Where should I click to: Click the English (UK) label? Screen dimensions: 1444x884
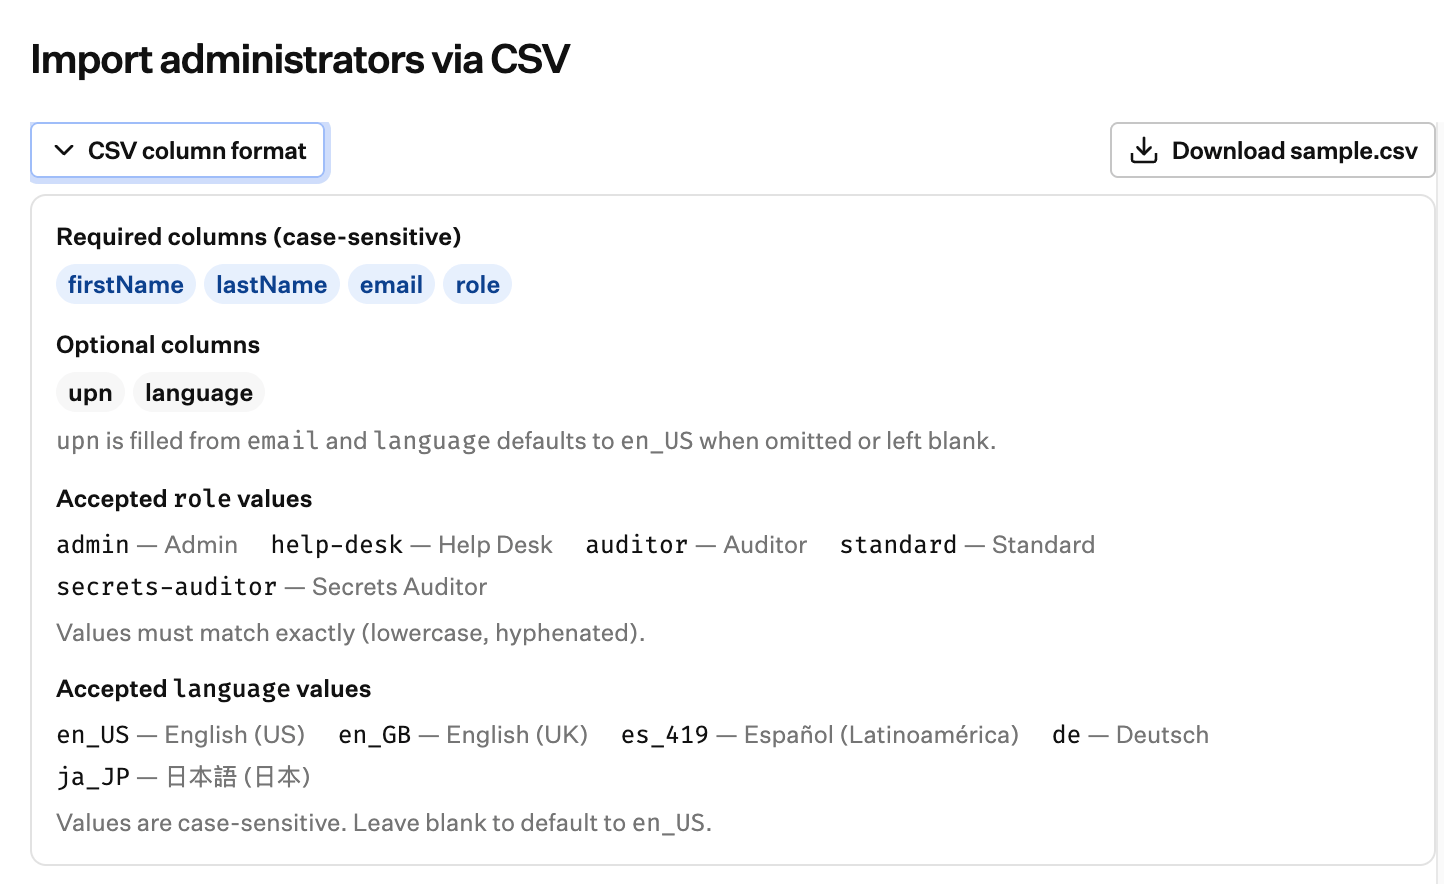click(x=517, y=735)
